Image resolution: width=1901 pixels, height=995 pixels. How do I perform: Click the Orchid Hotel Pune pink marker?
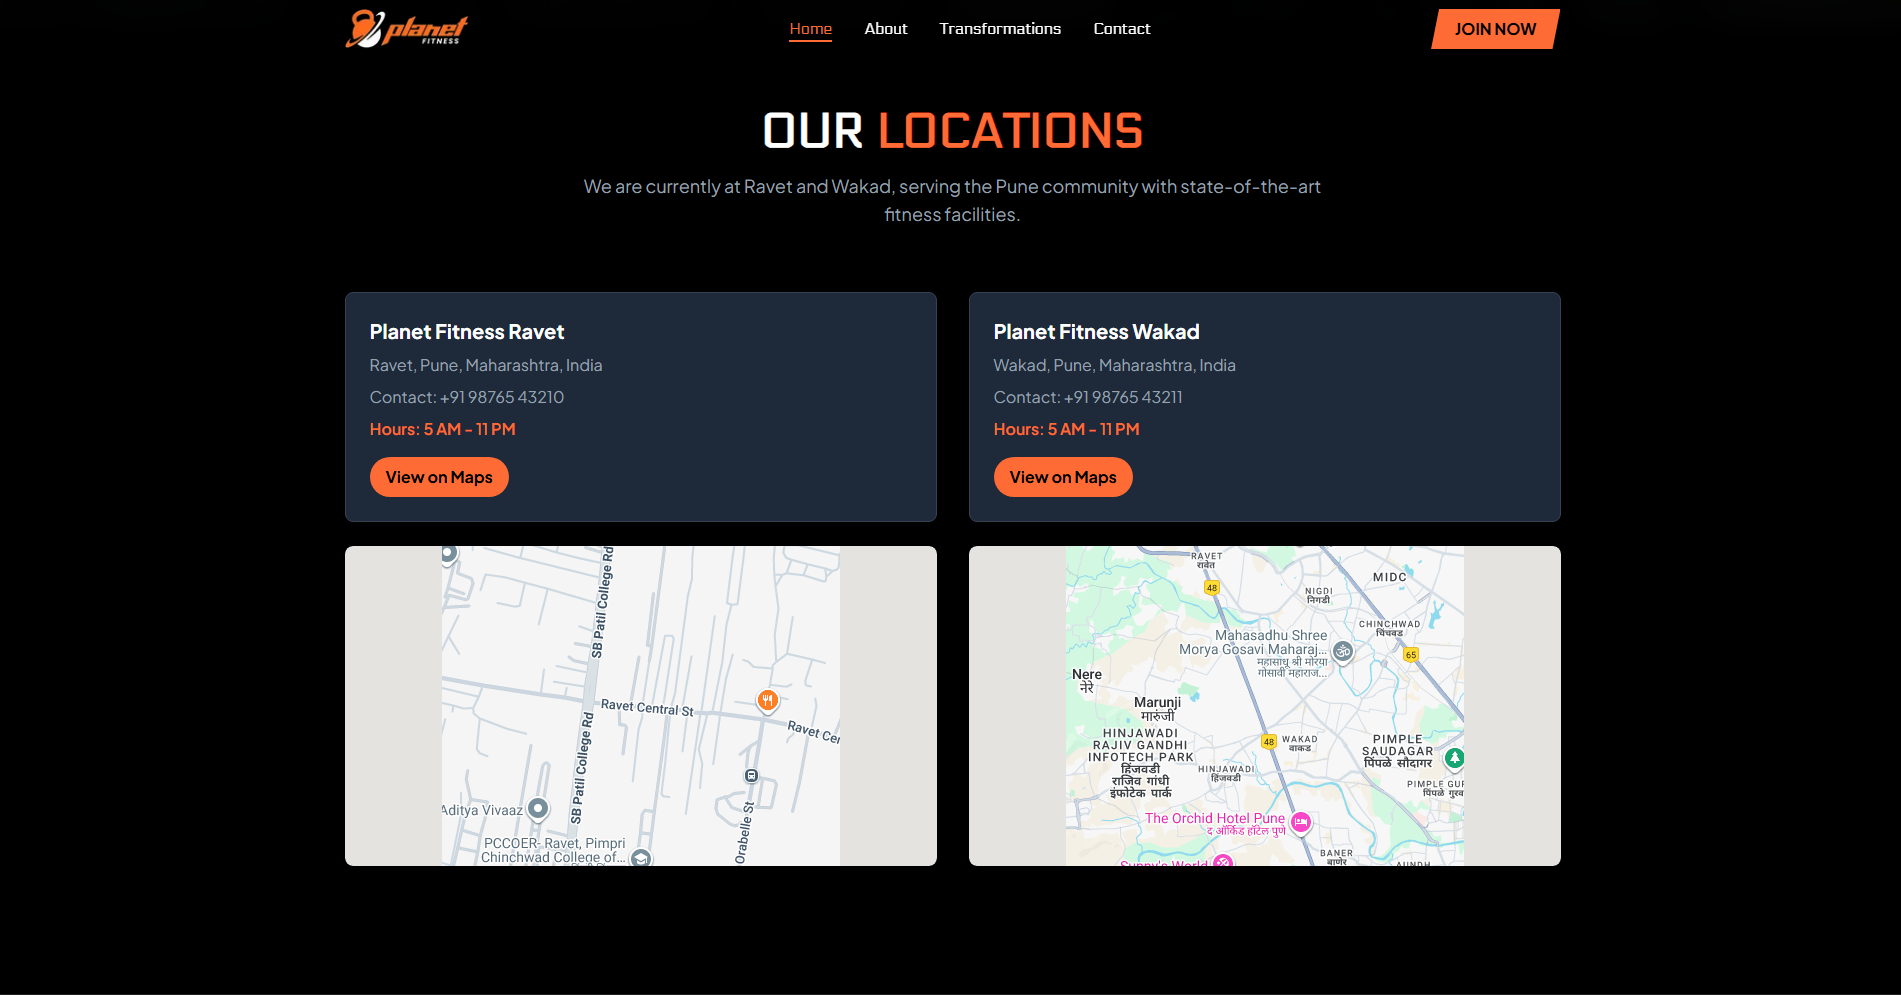click(1300, 822)
